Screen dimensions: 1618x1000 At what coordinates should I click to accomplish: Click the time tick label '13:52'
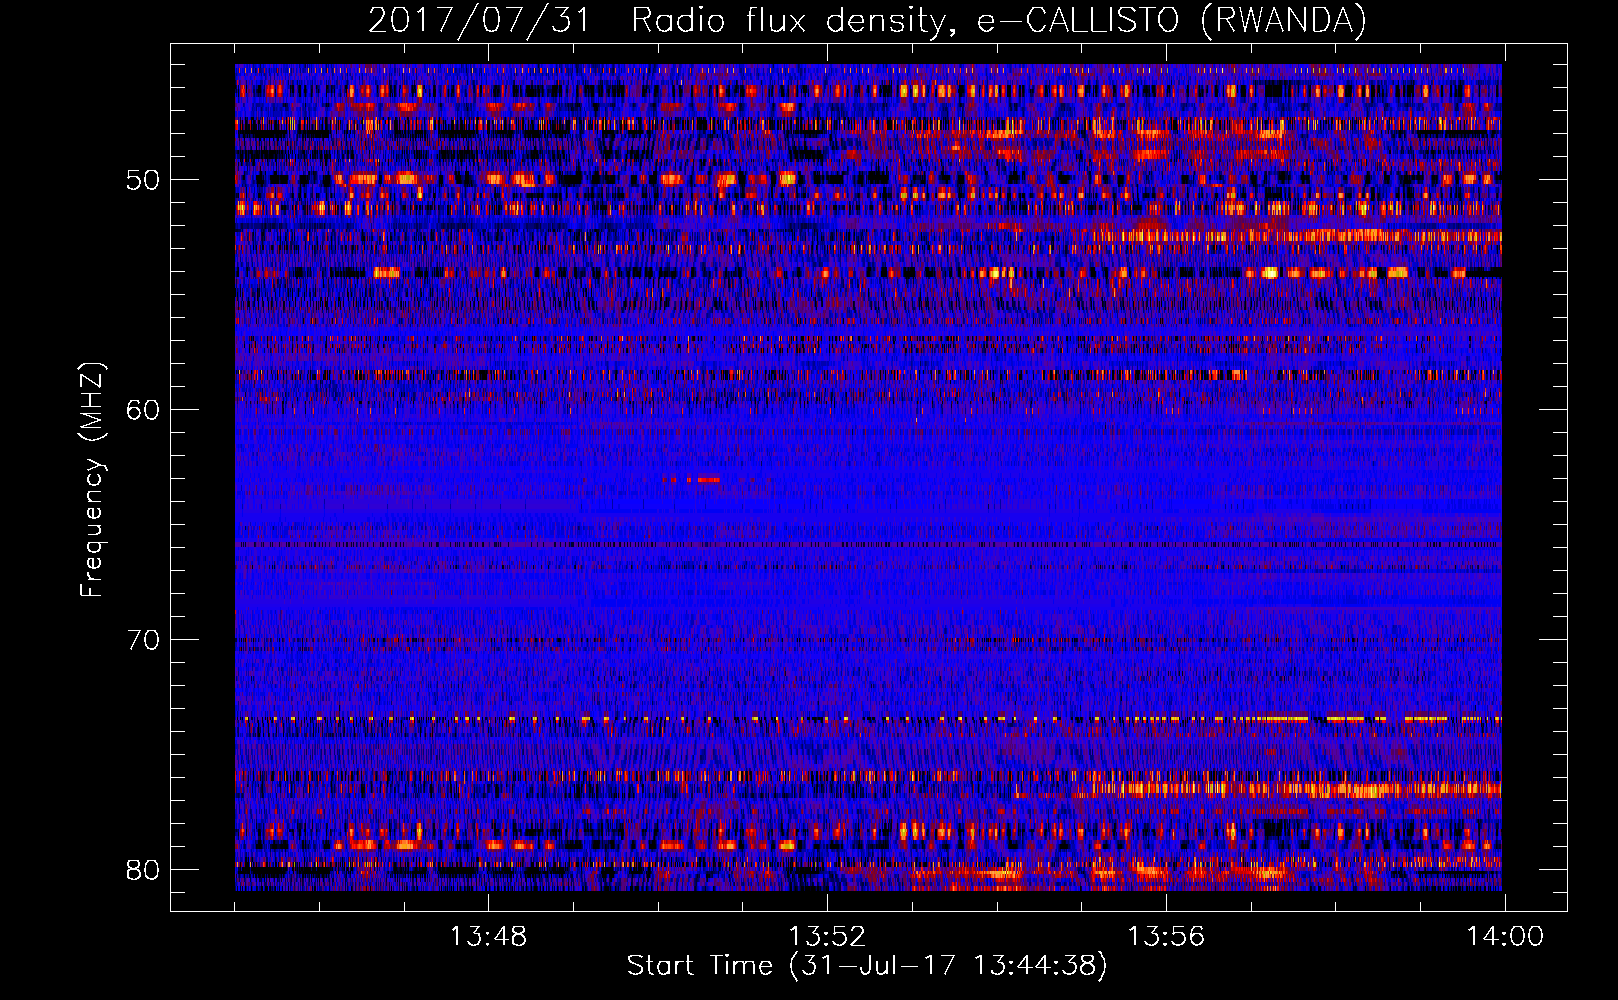tap(827, 937)
